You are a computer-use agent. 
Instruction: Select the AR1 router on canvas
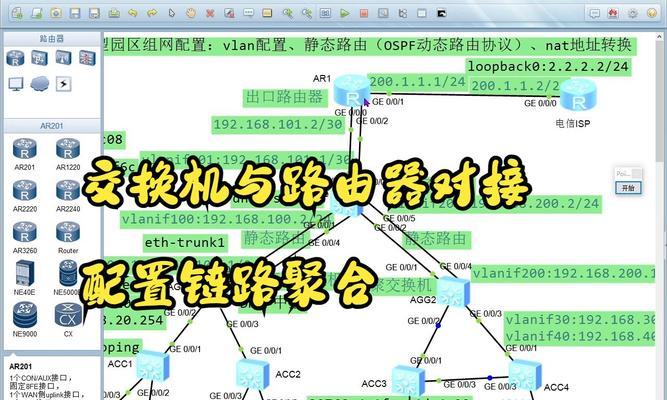pos(352,90)
